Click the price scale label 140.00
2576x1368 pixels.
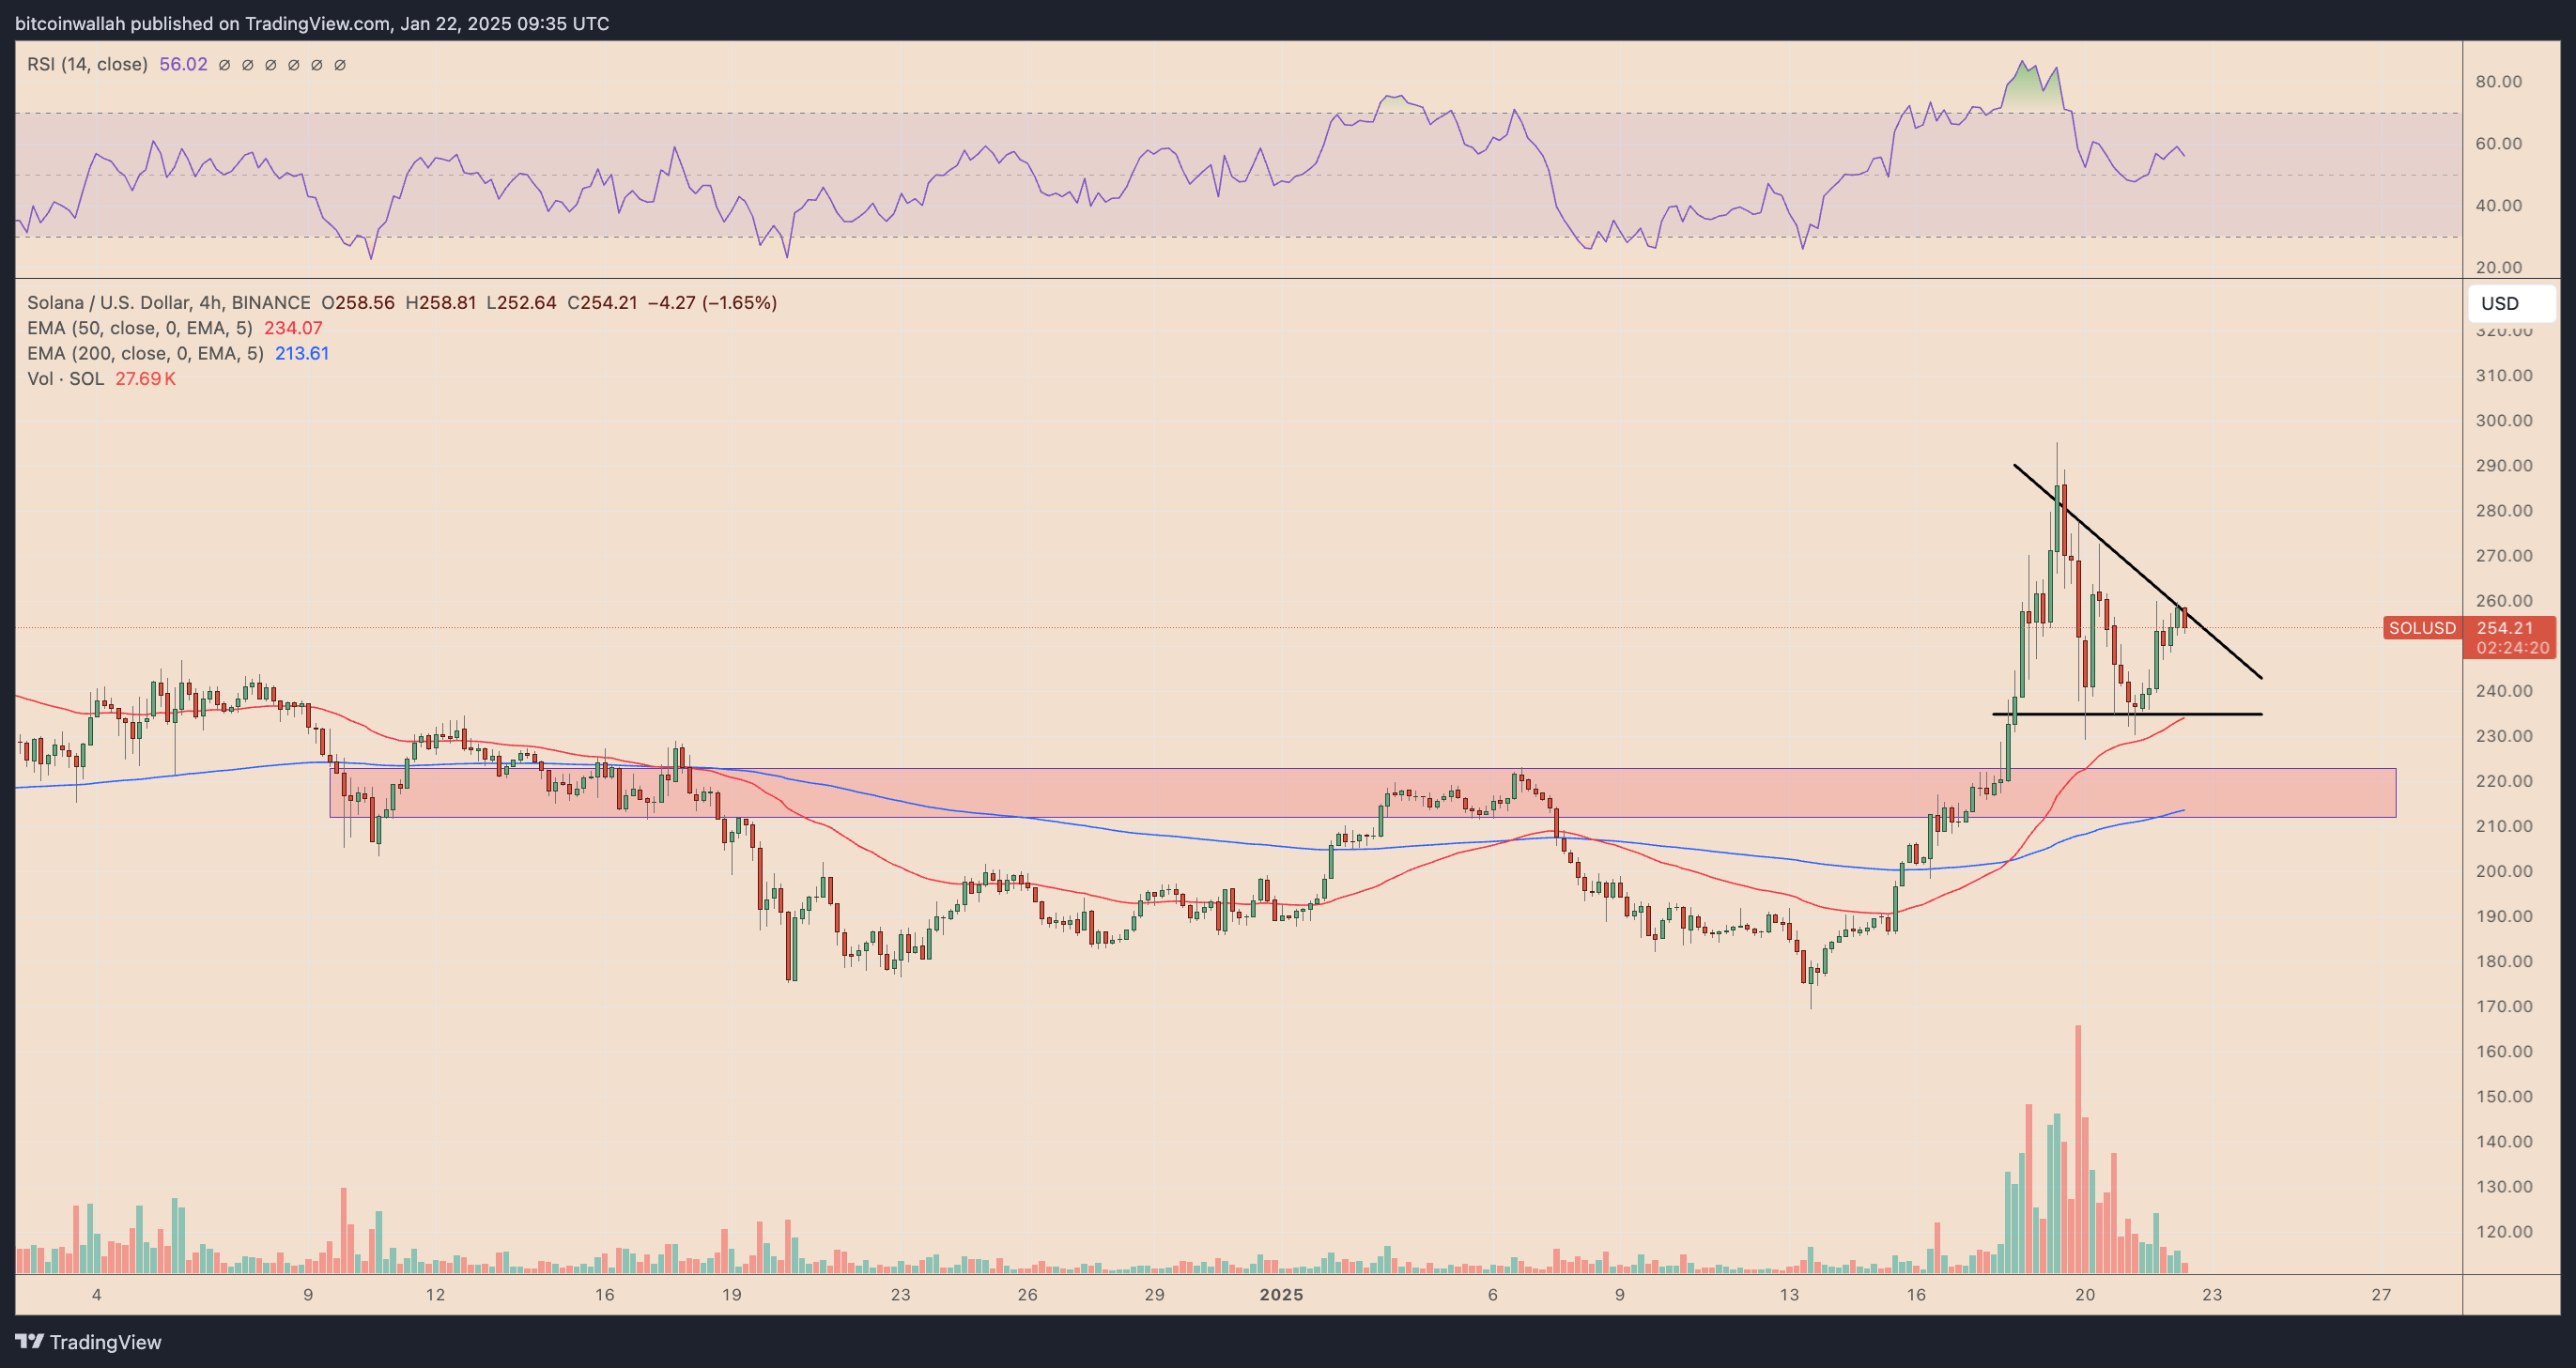(x=2504, y=1141)
